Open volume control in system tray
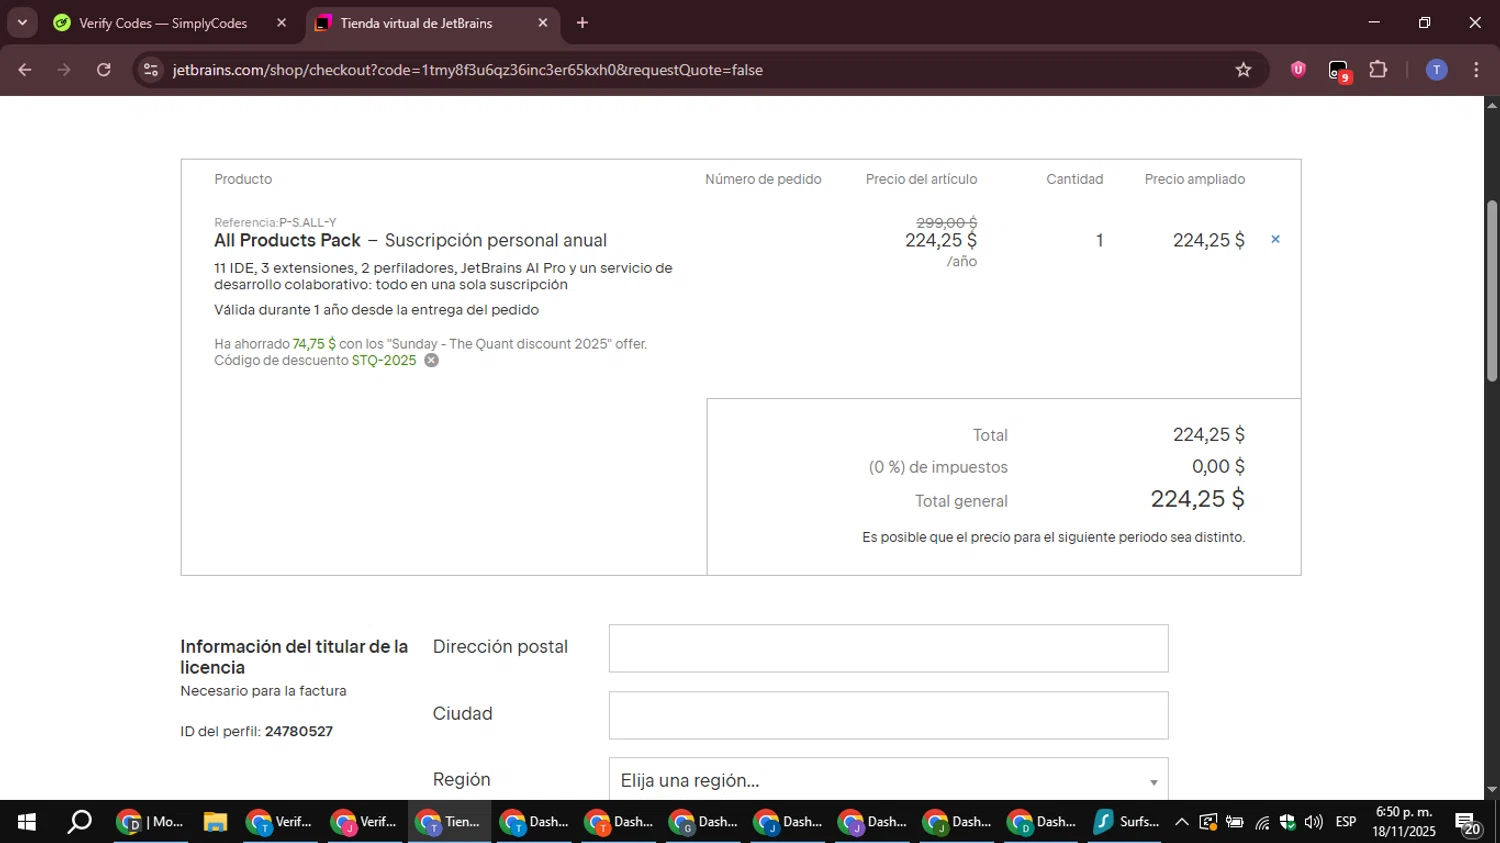This screenshot has height=843, width=1500. pyautogui.click(x=1314, y=822)
